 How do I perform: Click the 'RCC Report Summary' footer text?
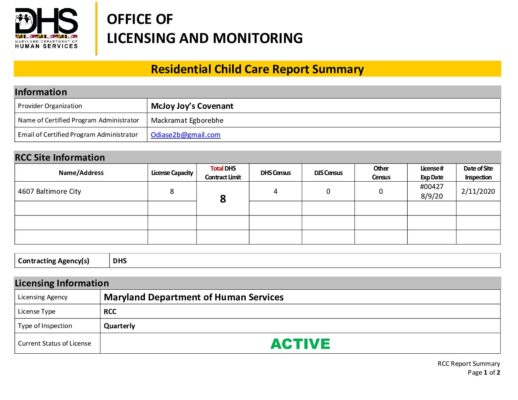(x=469, y=363)
